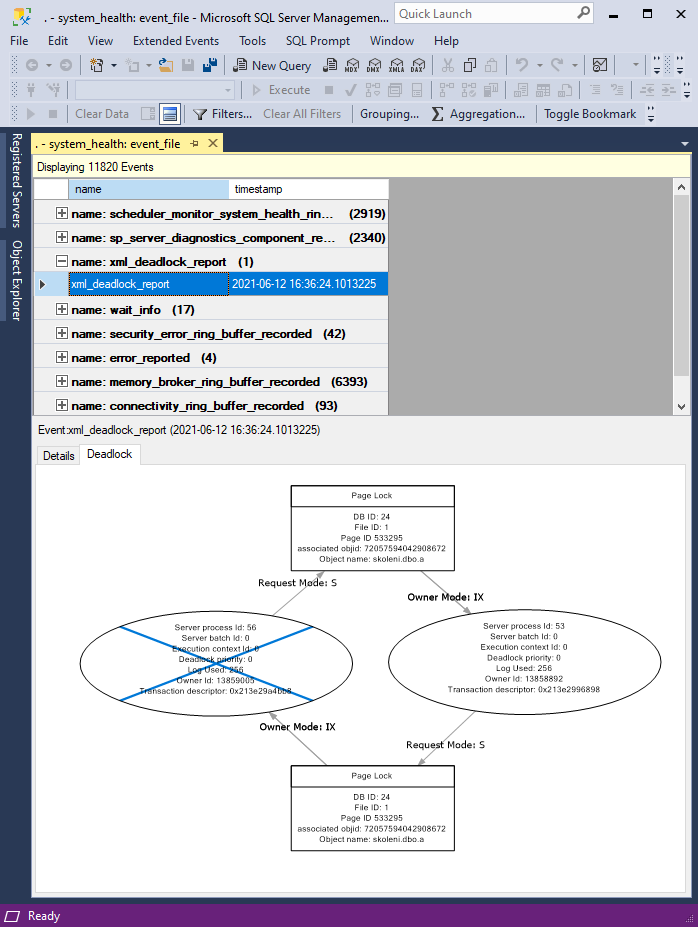Expand connectivity_ring_buffer_recorded group

click(x=61, y=405)
